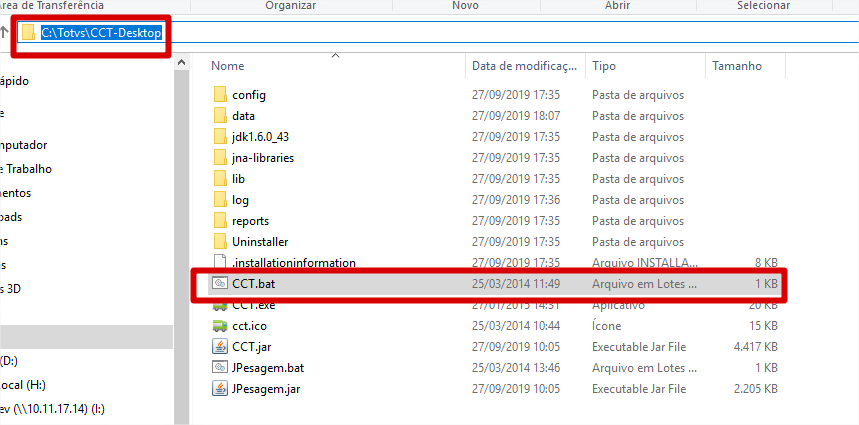Click the CCT.bat file name

(x=253, y=284)
